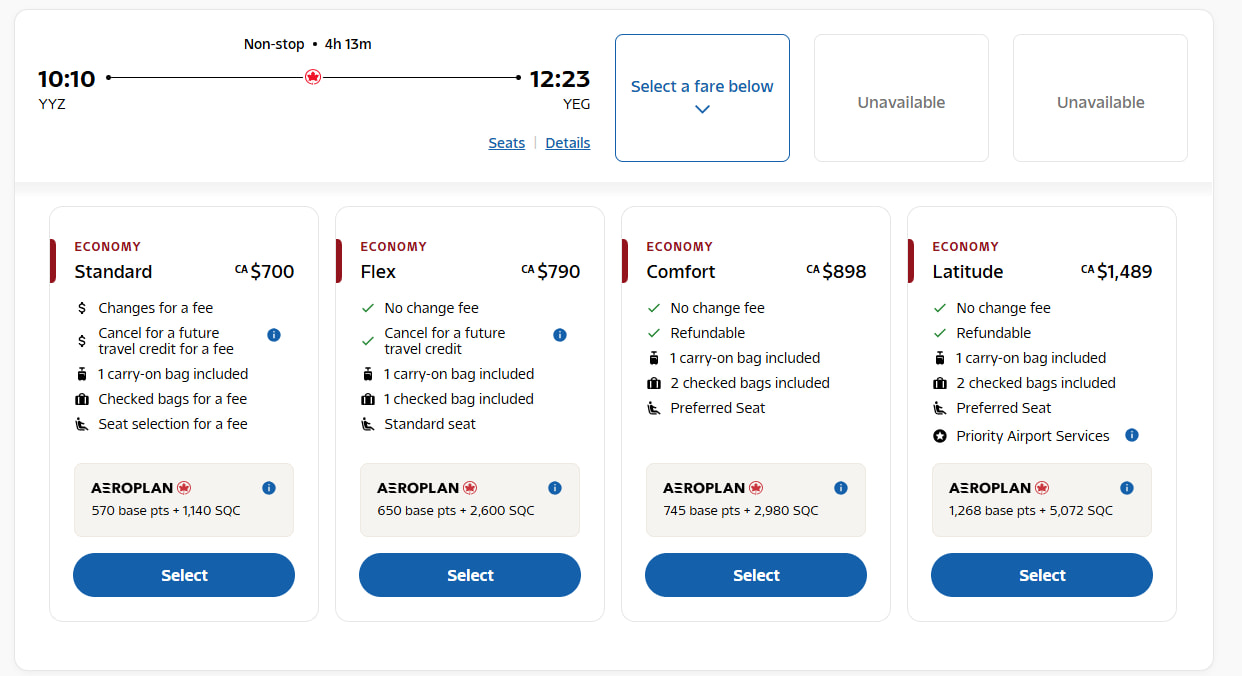Open info icon beside Standard cancel policy
Screen dimensions: 1242x676
point(274,335)
